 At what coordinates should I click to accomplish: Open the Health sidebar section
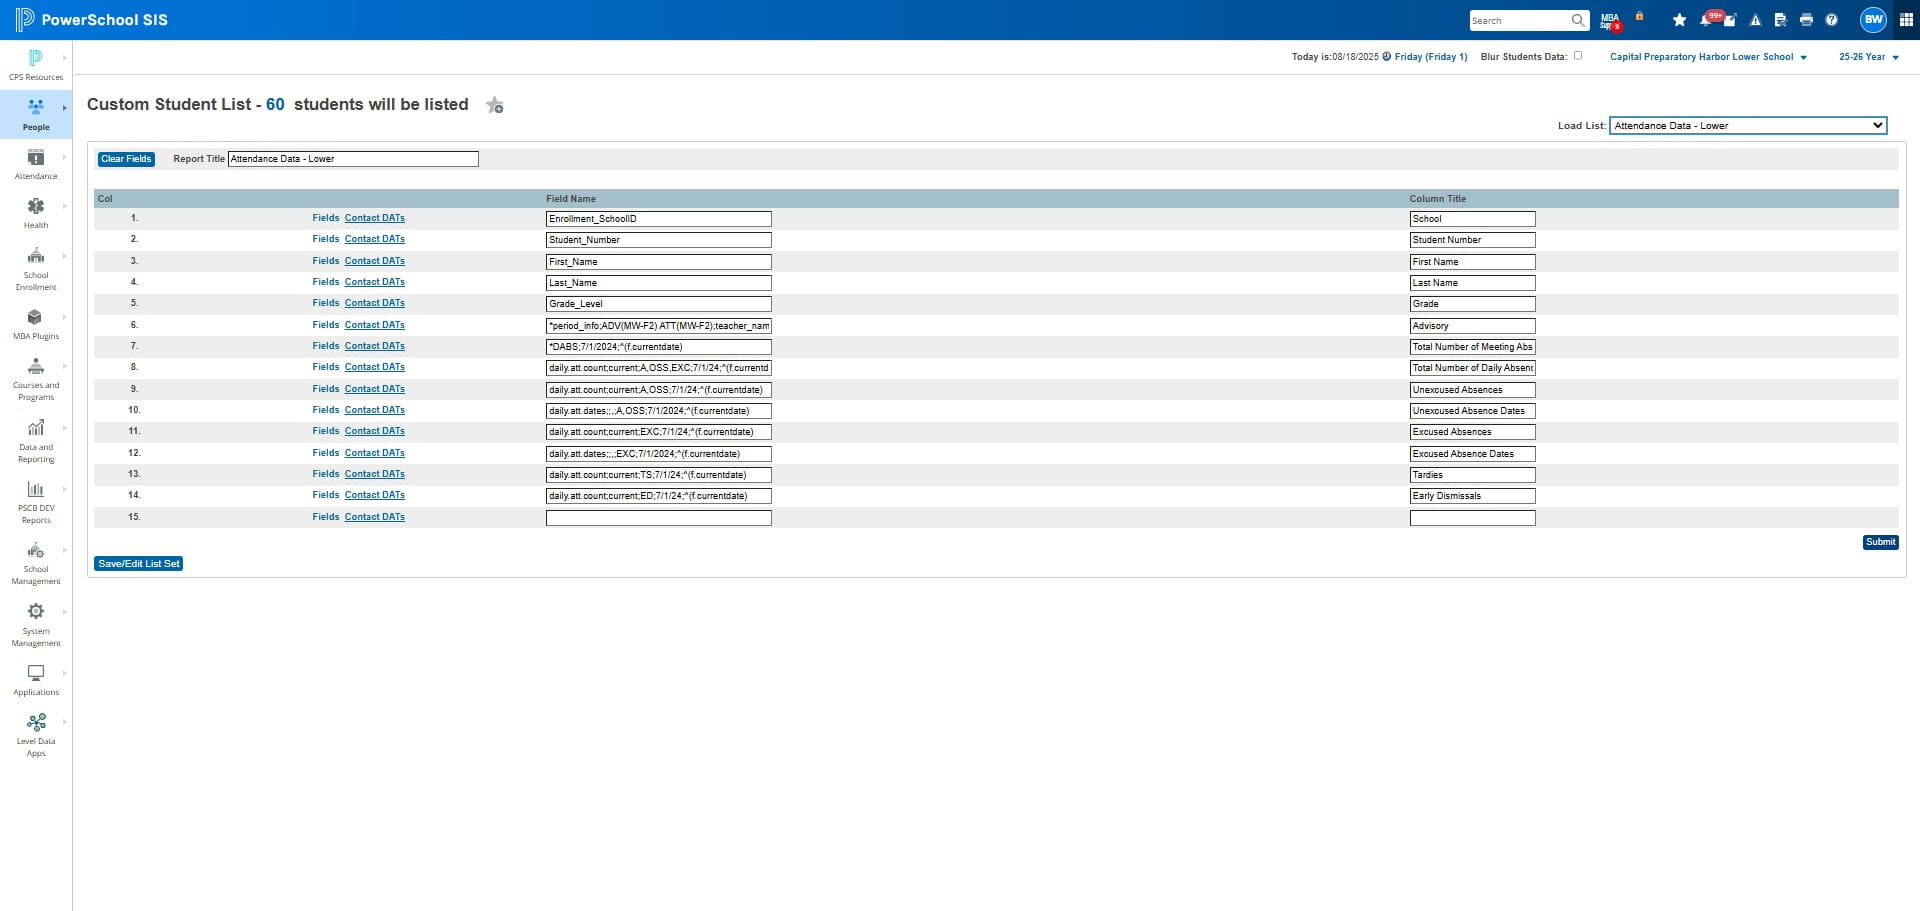[36, 213]
